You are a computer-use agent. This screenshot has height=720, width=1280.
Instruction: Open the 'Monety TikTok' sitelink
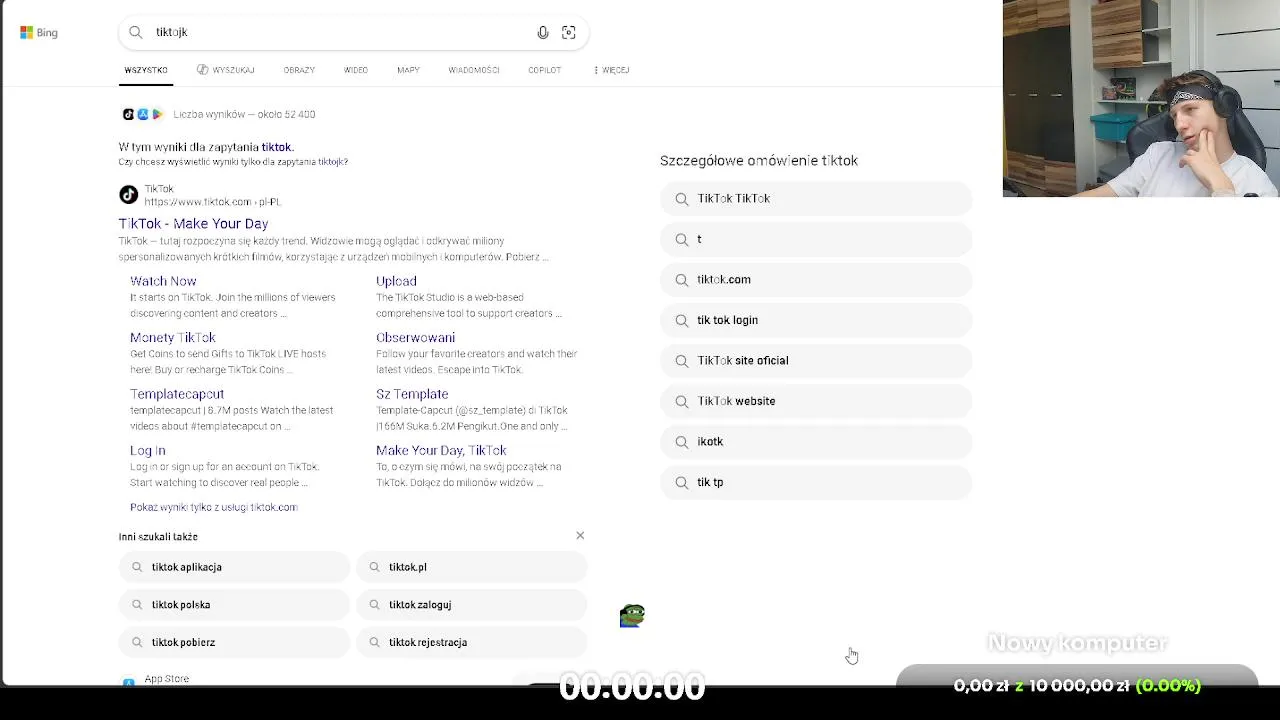point(172,338)
